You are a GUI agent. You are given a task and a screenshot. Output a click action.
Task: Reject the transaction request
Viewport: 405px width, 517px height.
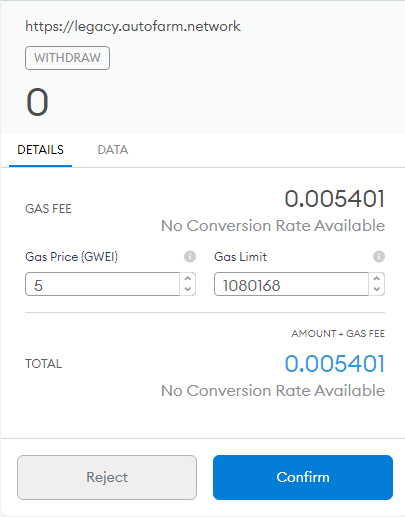(x=107, y=477)
